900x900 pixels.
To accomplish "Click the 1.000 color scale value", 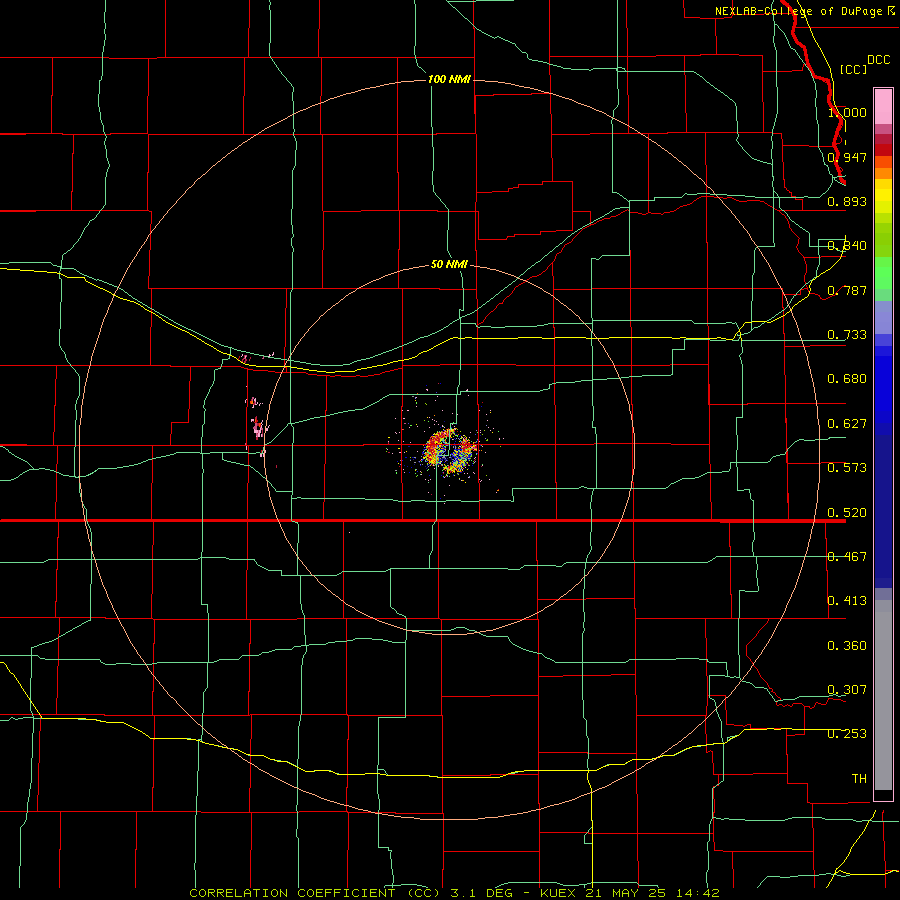I will point(847,112).
